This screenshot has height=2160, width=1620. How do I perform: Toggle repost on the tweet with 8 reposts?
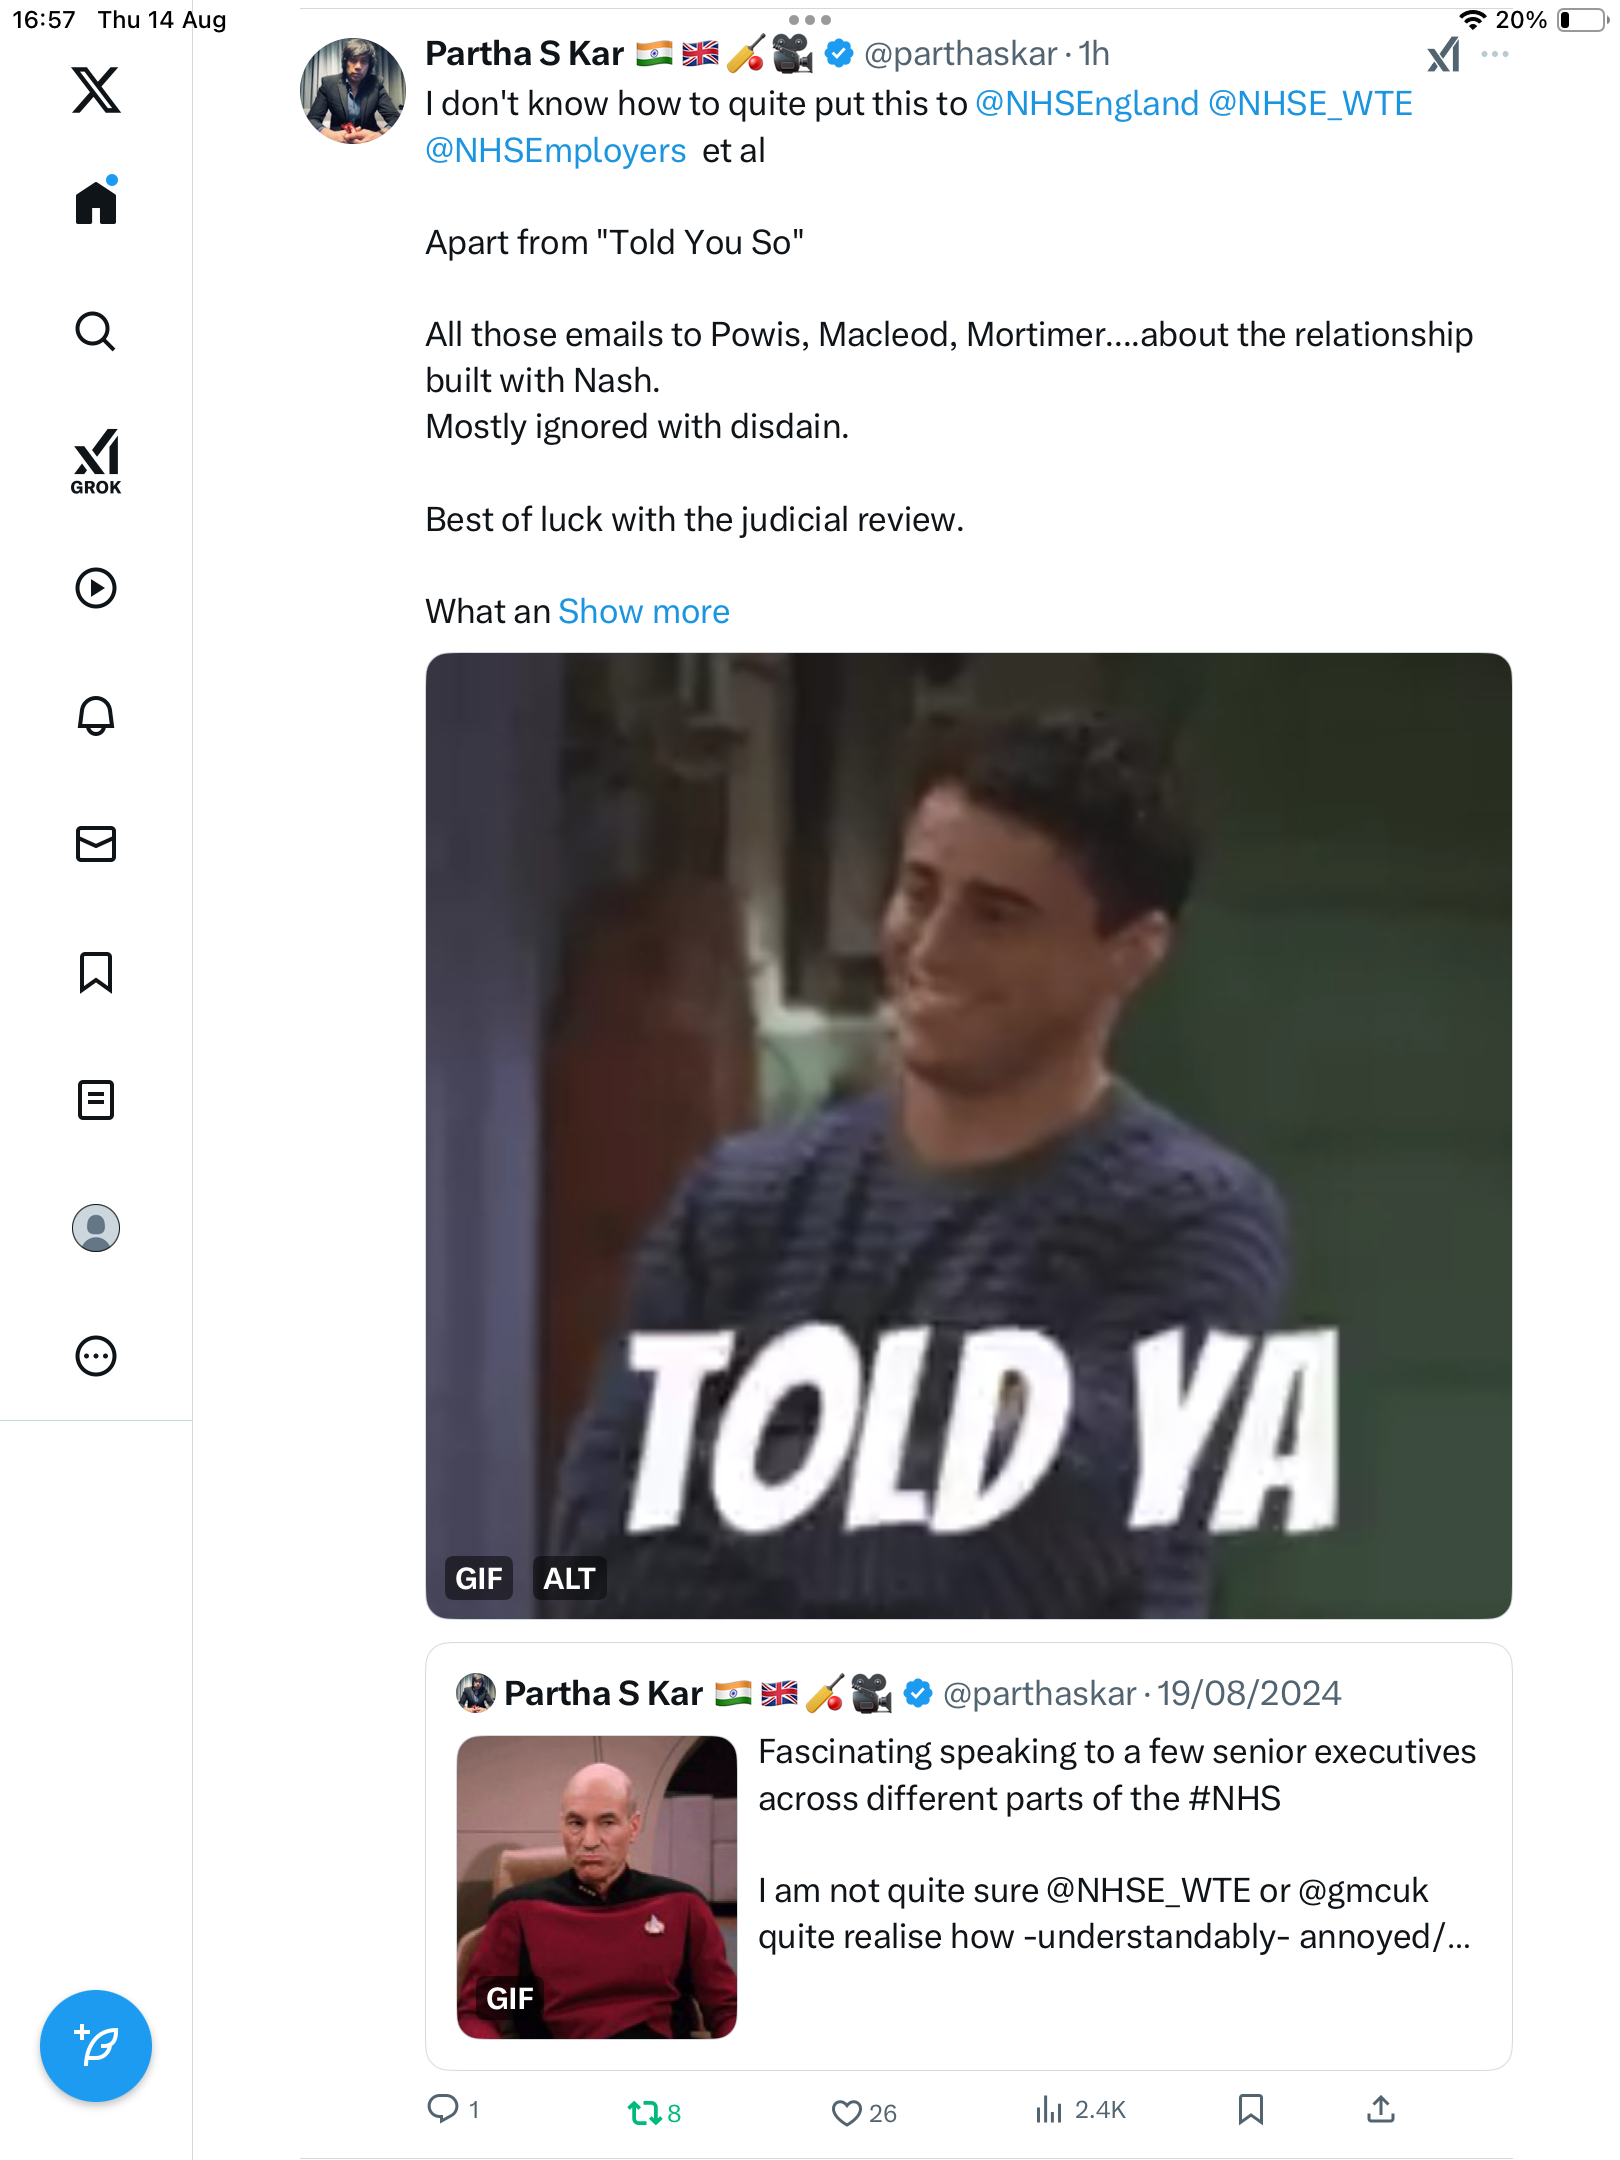point(643,2112)
